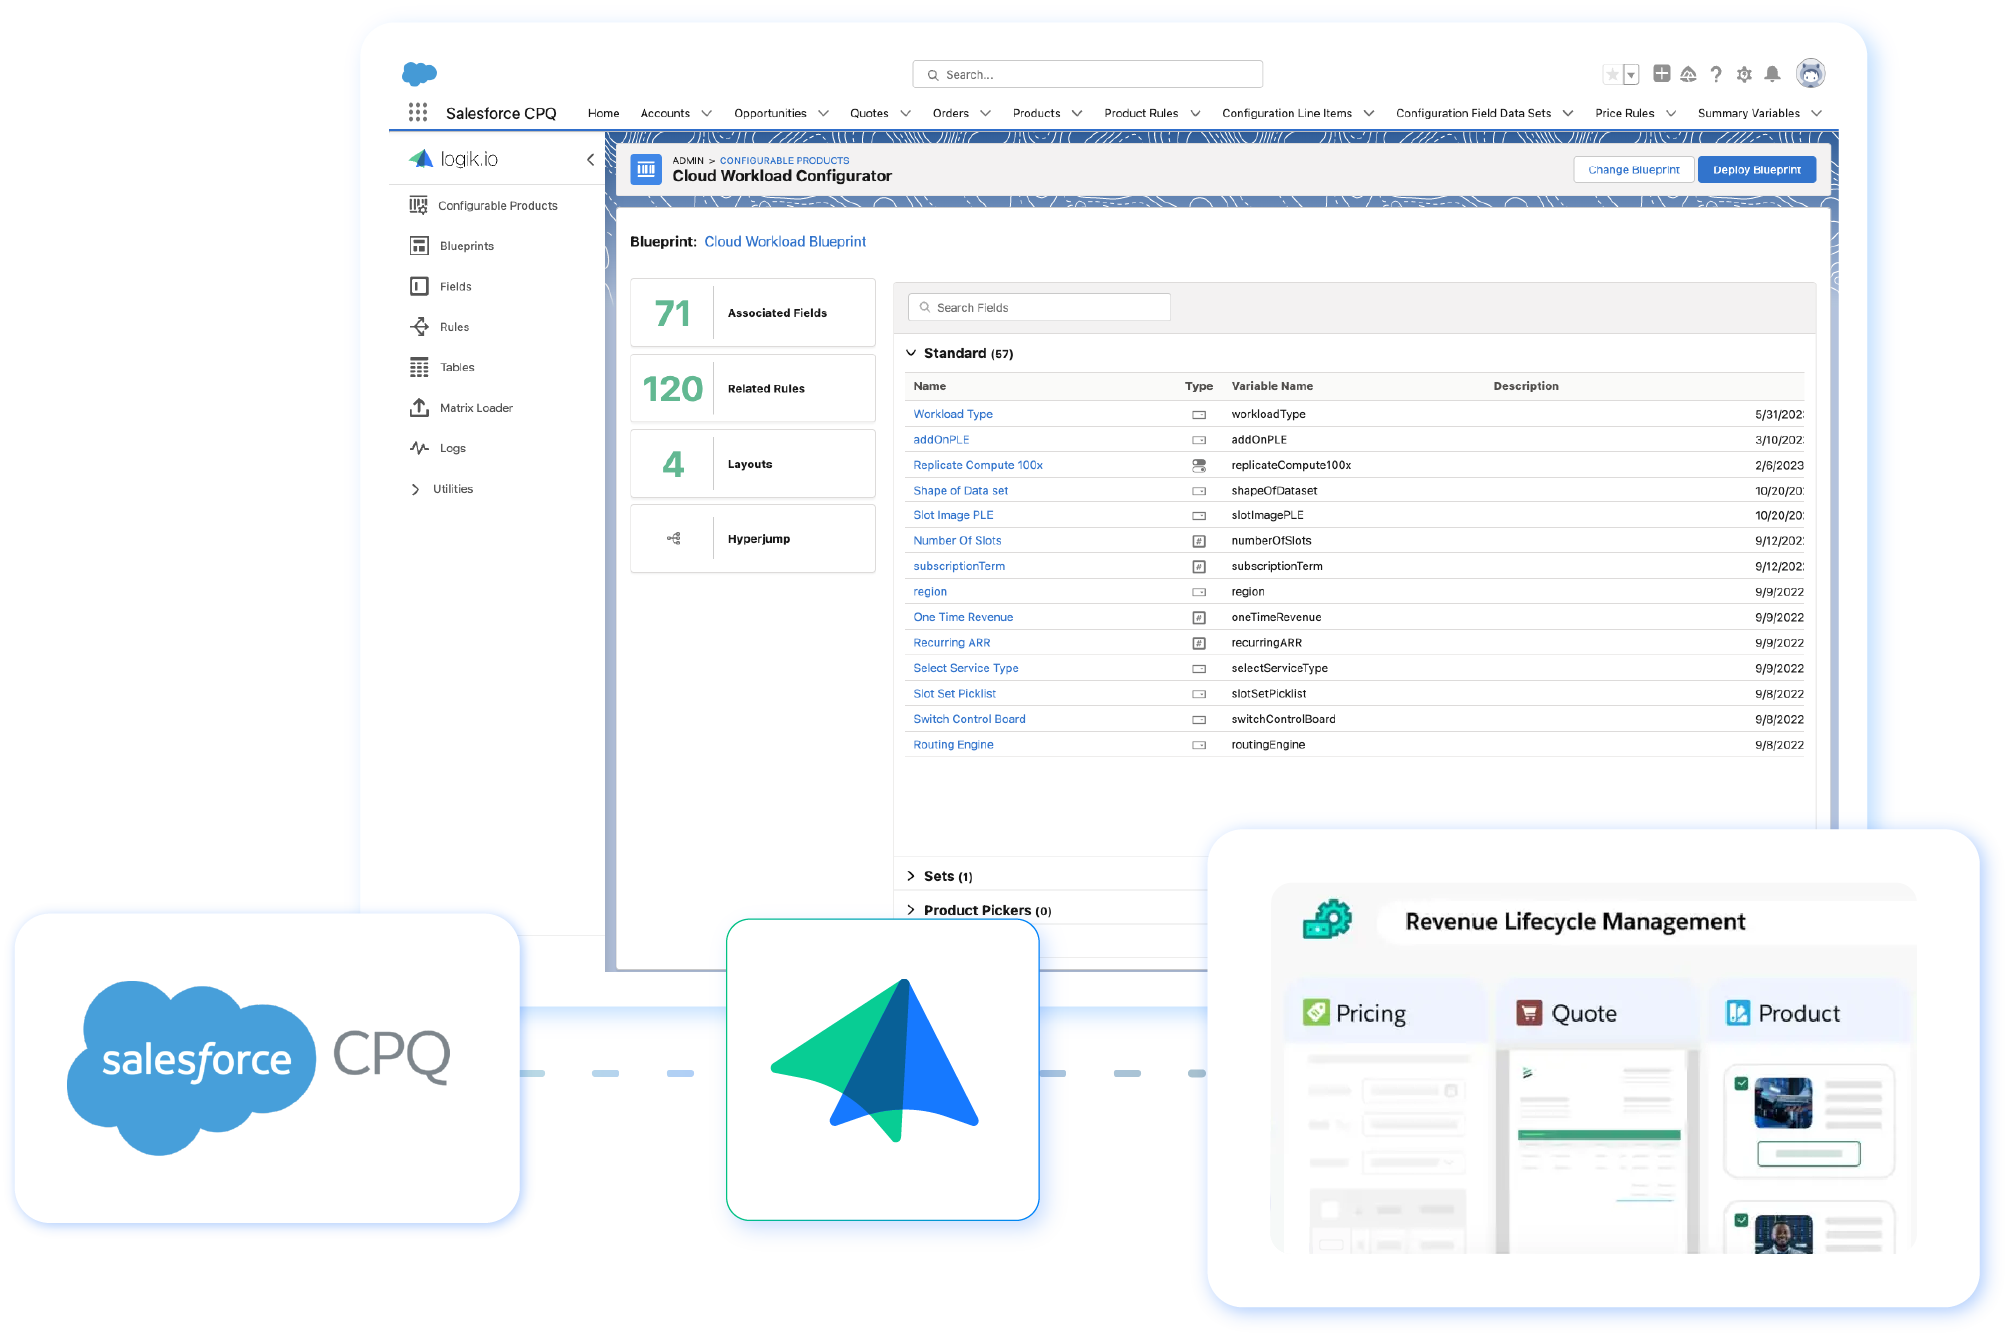Screen dimensions: 2011x1339
Task: Open the Switch Control Board field link
Action: point(969,719)
